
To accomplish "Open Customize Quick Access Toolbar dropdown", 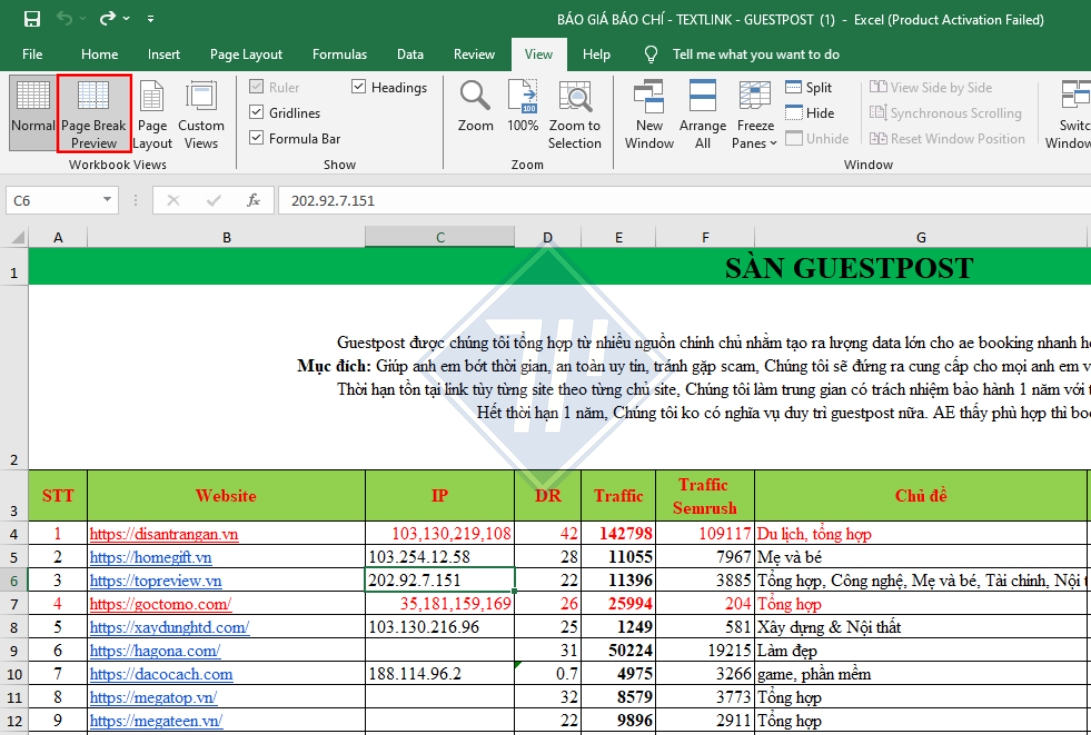I will [x=150, y=19].
